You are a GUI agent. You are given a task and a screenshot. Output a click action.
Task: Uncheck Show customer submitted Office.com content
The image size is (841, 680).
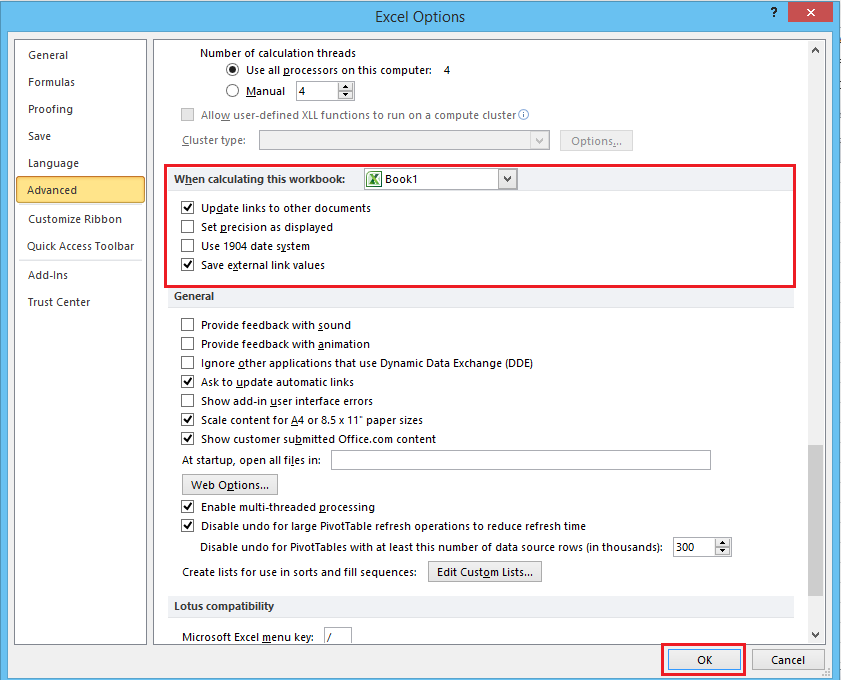click(187, 439)
